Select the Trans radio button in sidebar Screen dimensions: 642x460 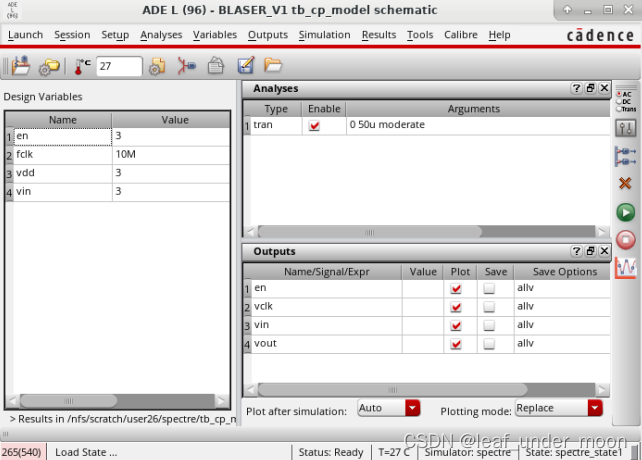(x=619, y=109)
